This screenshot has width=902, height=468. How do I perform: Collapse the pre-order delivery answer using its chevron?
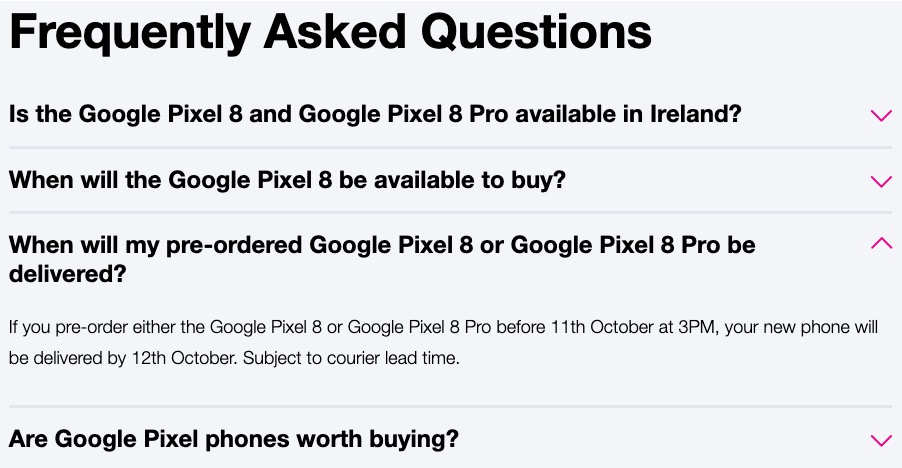881,243
